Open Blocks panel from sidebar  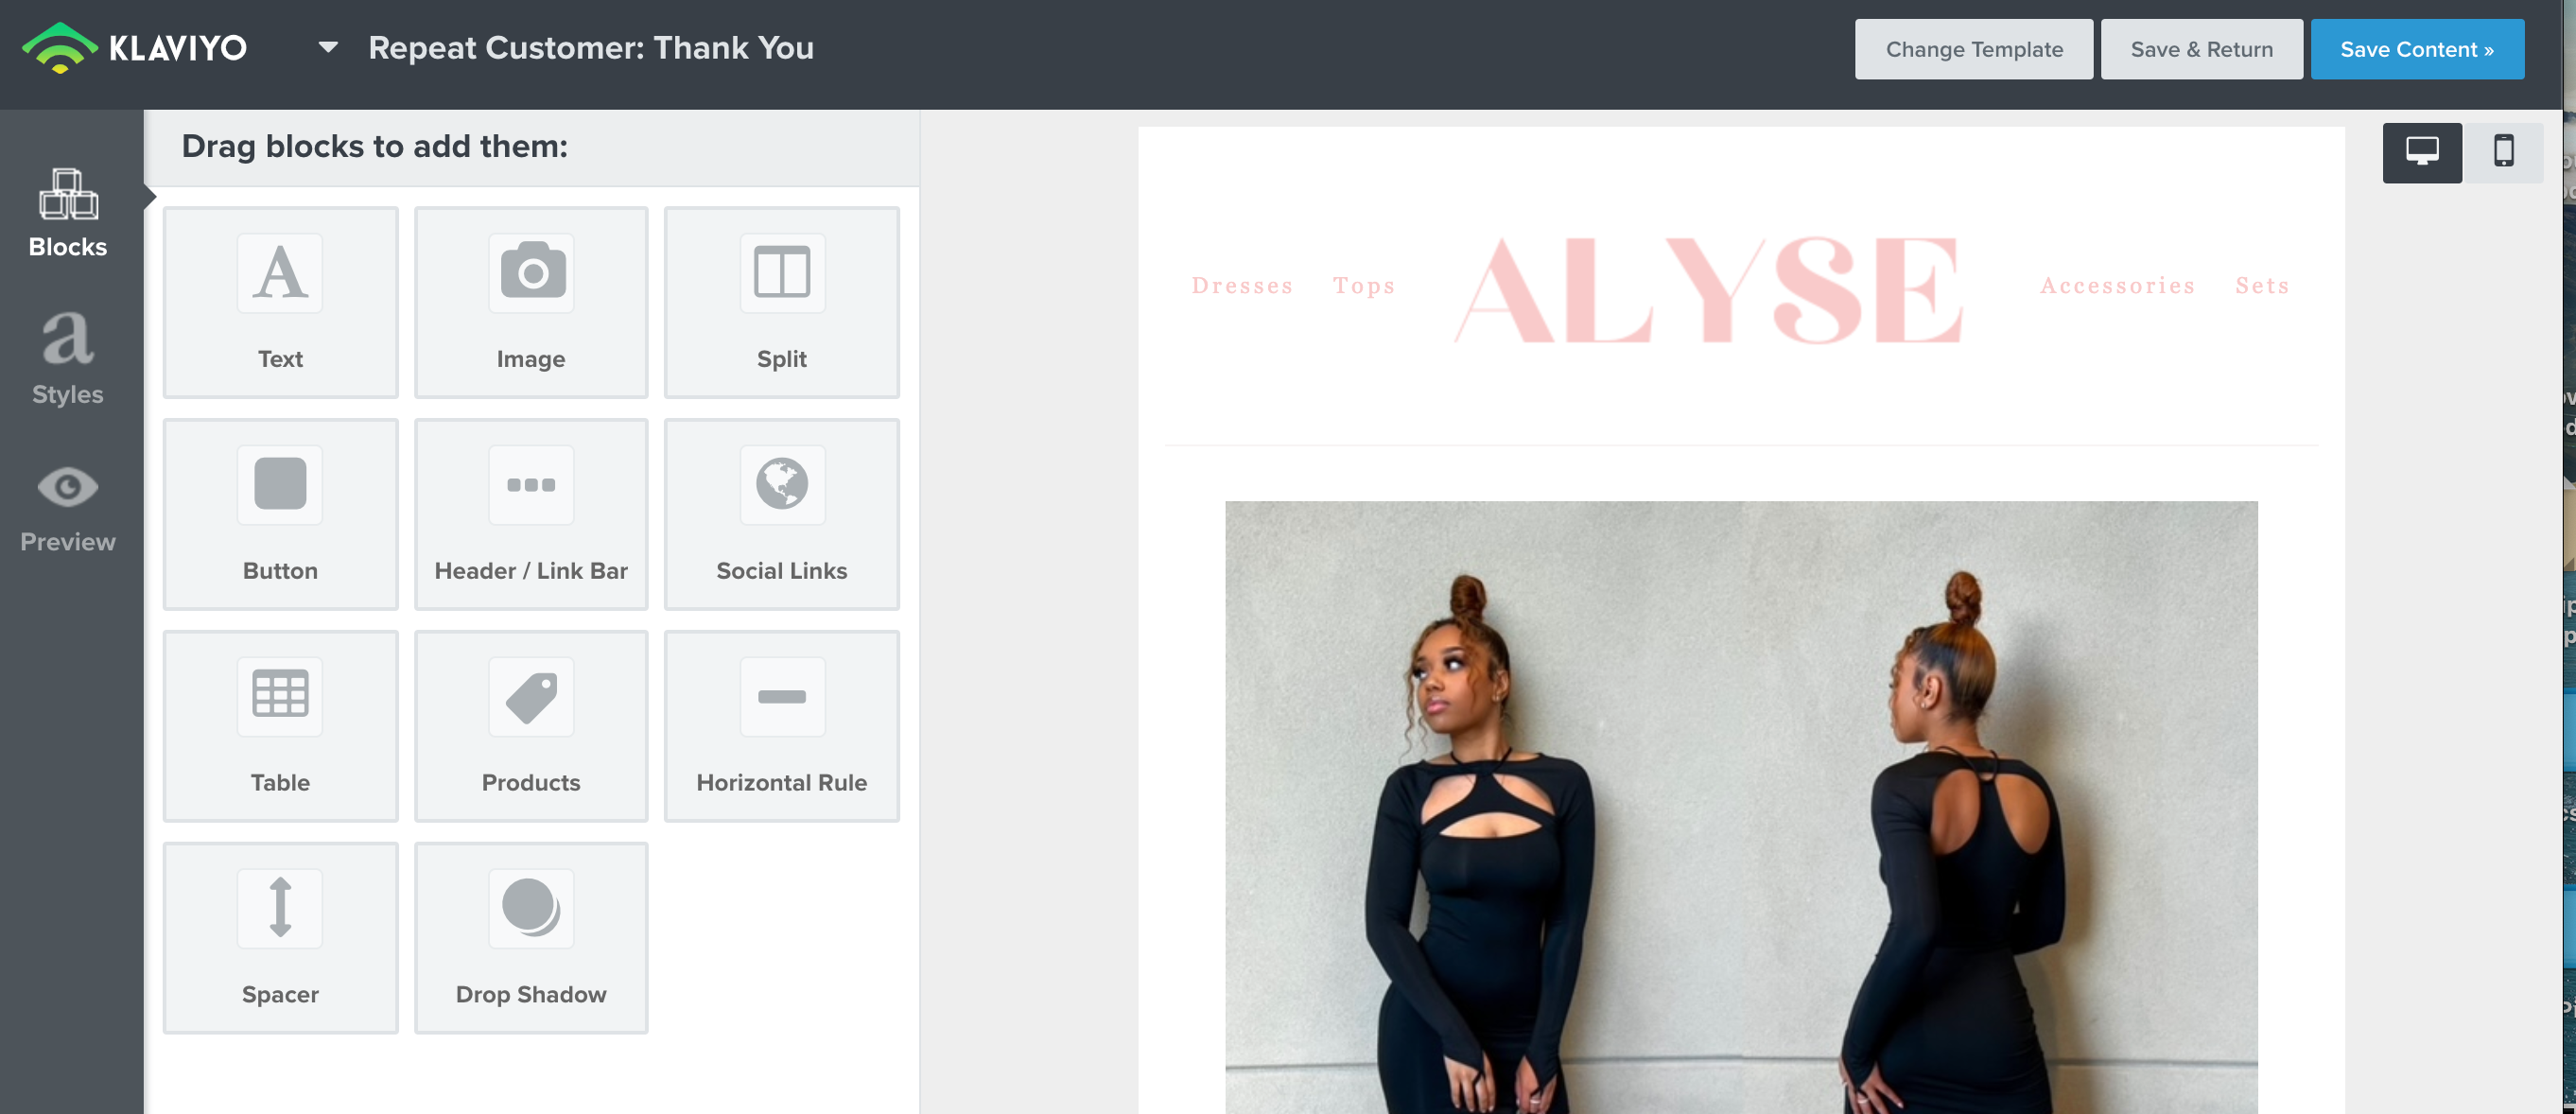(x=67, y=210)
